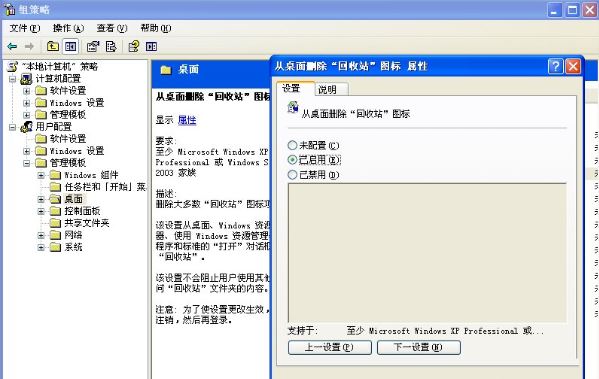Viewport: 599px width, 379px height.
Task: Click the dialog's question mark help button
Action: pyautogui.click(x=555, y=66)
